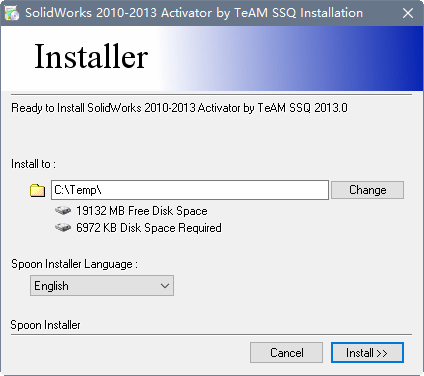424x376 pixels.
Task: Click the Free Disk Space drive icon
Action: coord(63,210)
